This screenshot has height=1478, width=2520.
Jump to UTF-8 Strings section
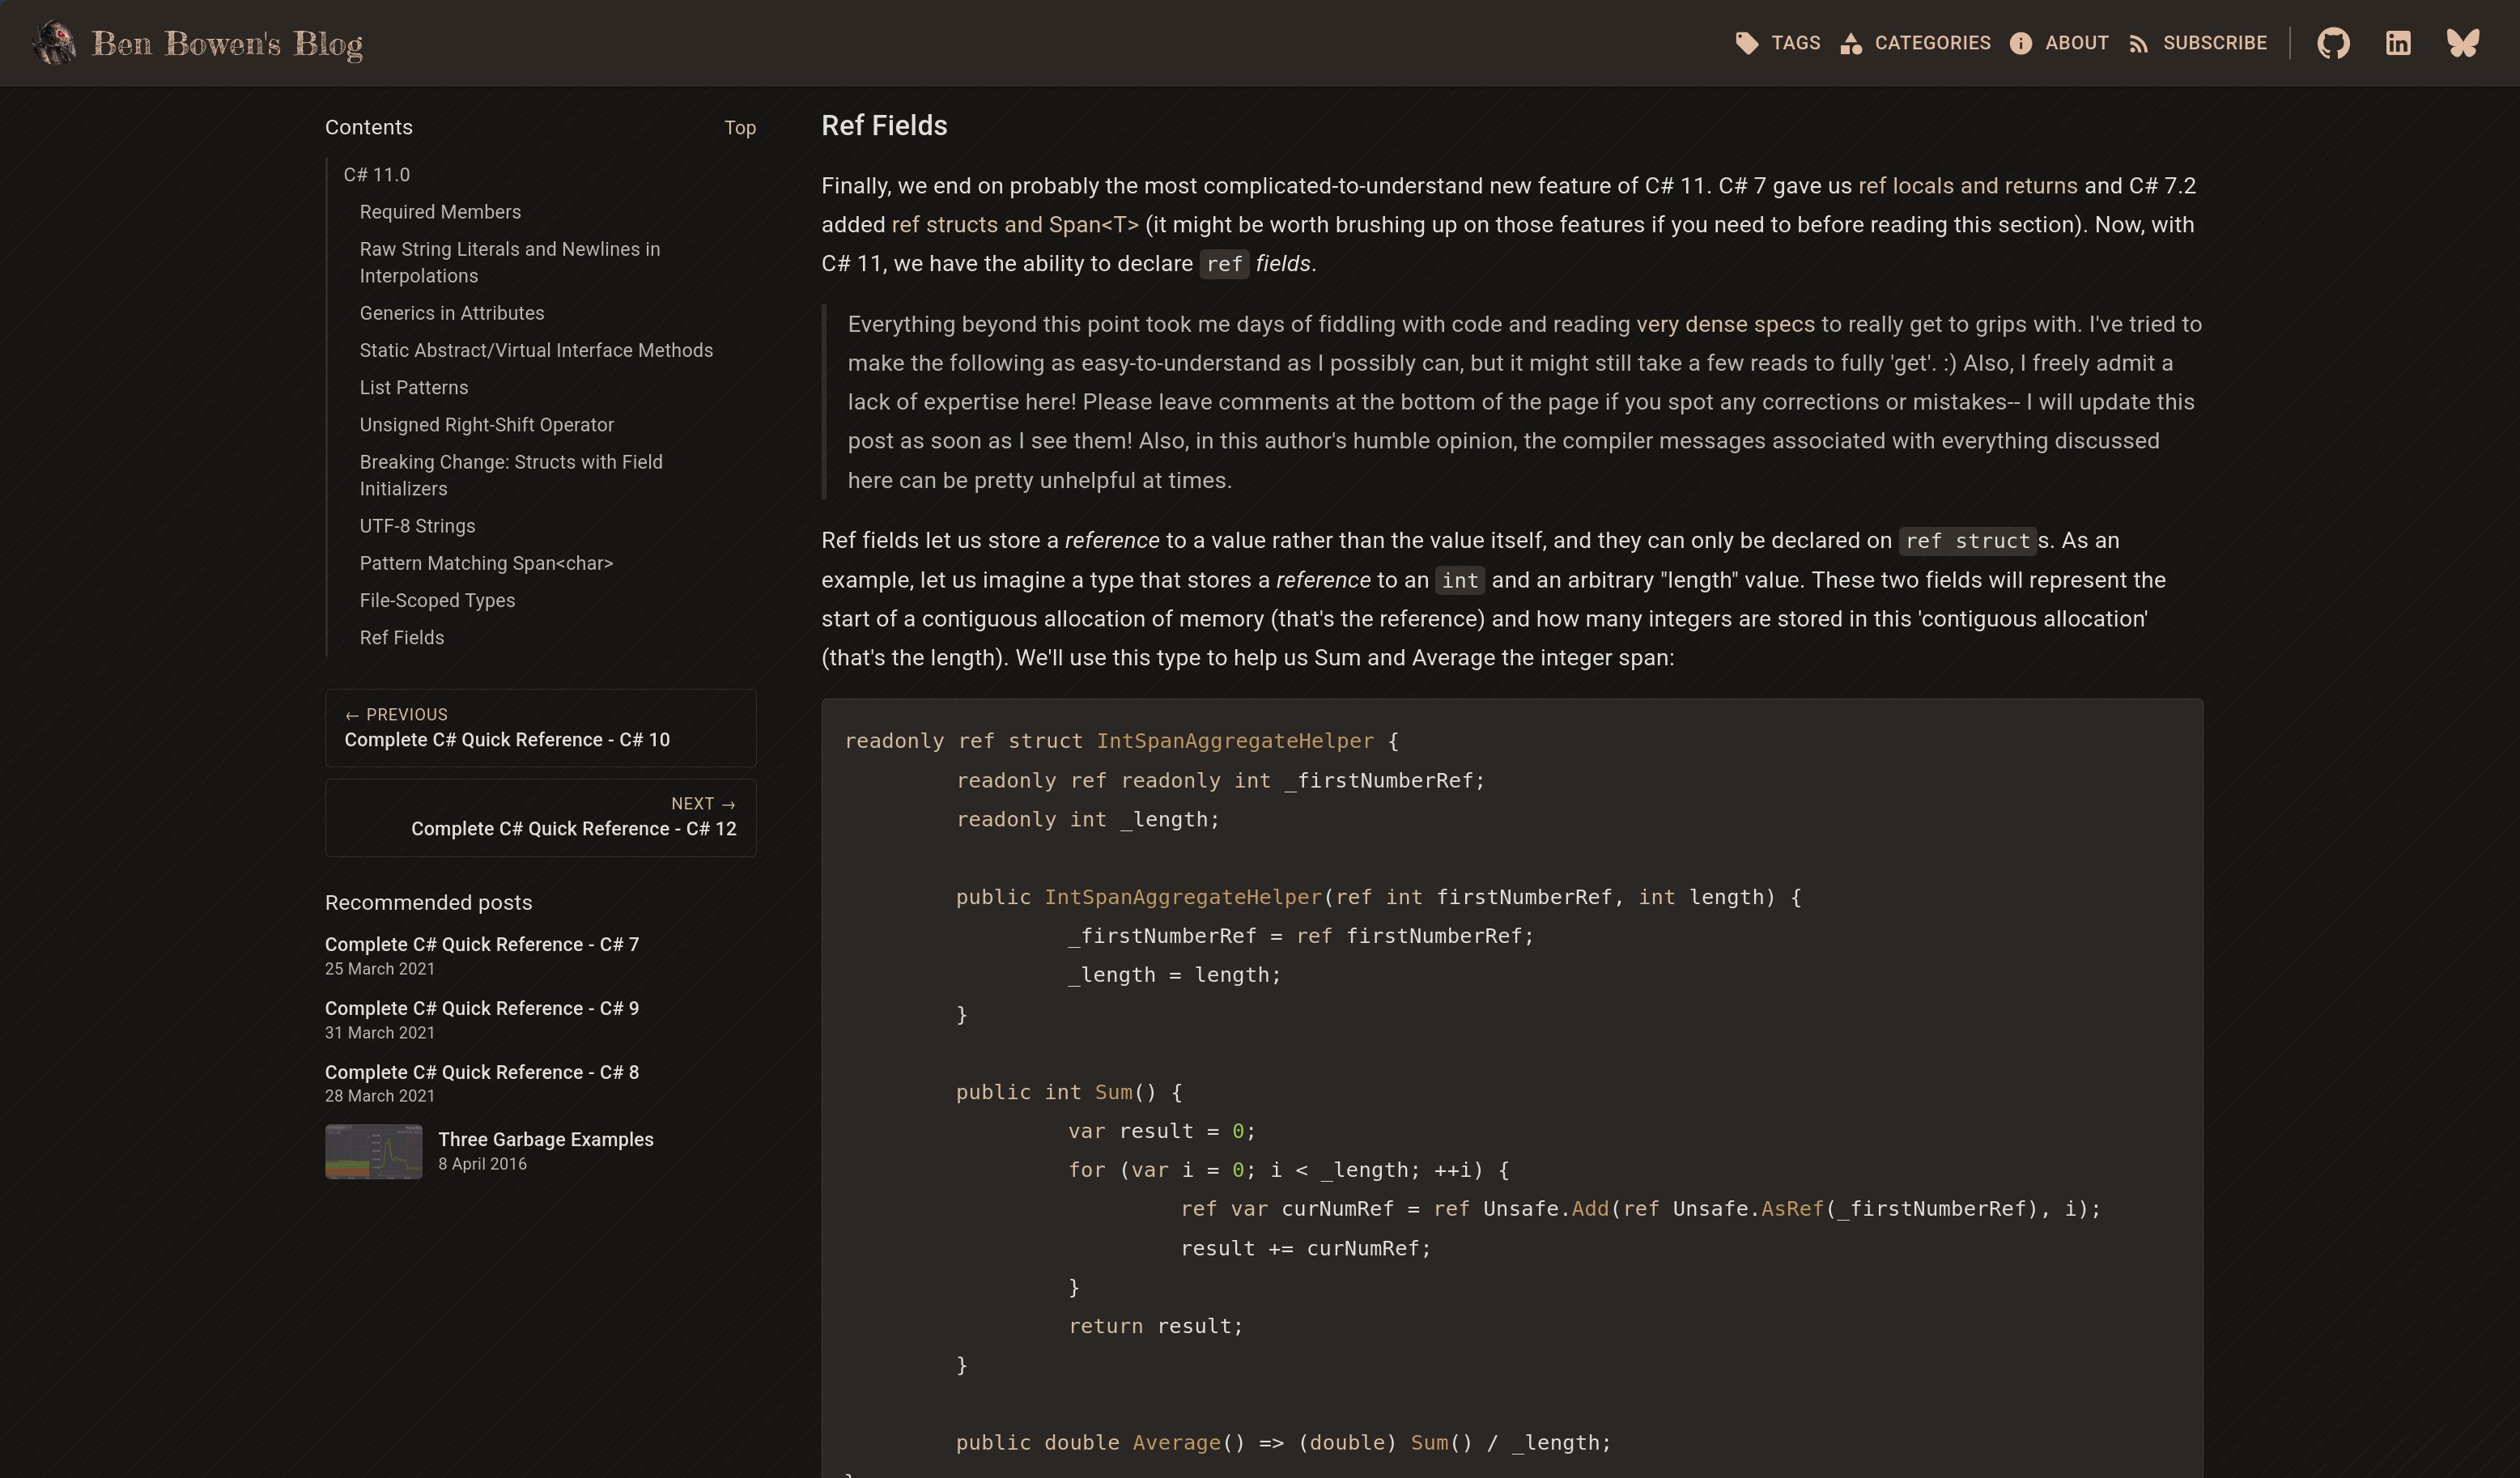(x=417, y=526)
